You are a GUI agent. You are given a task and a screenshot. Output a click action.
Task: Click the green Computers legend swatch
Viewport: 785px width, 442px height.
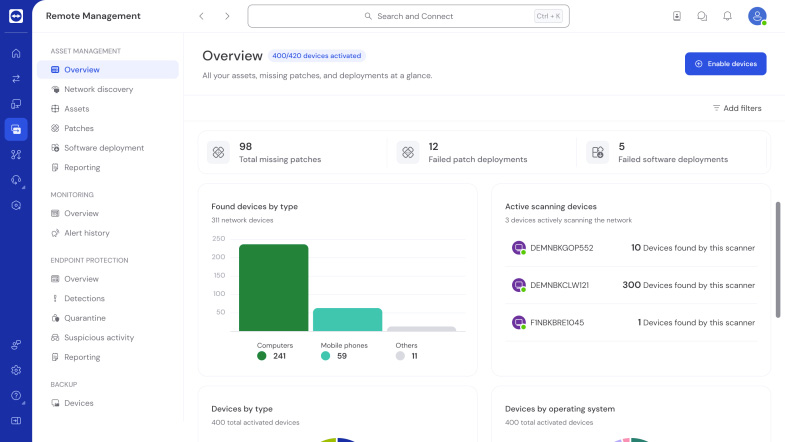[x=262, y=356]
